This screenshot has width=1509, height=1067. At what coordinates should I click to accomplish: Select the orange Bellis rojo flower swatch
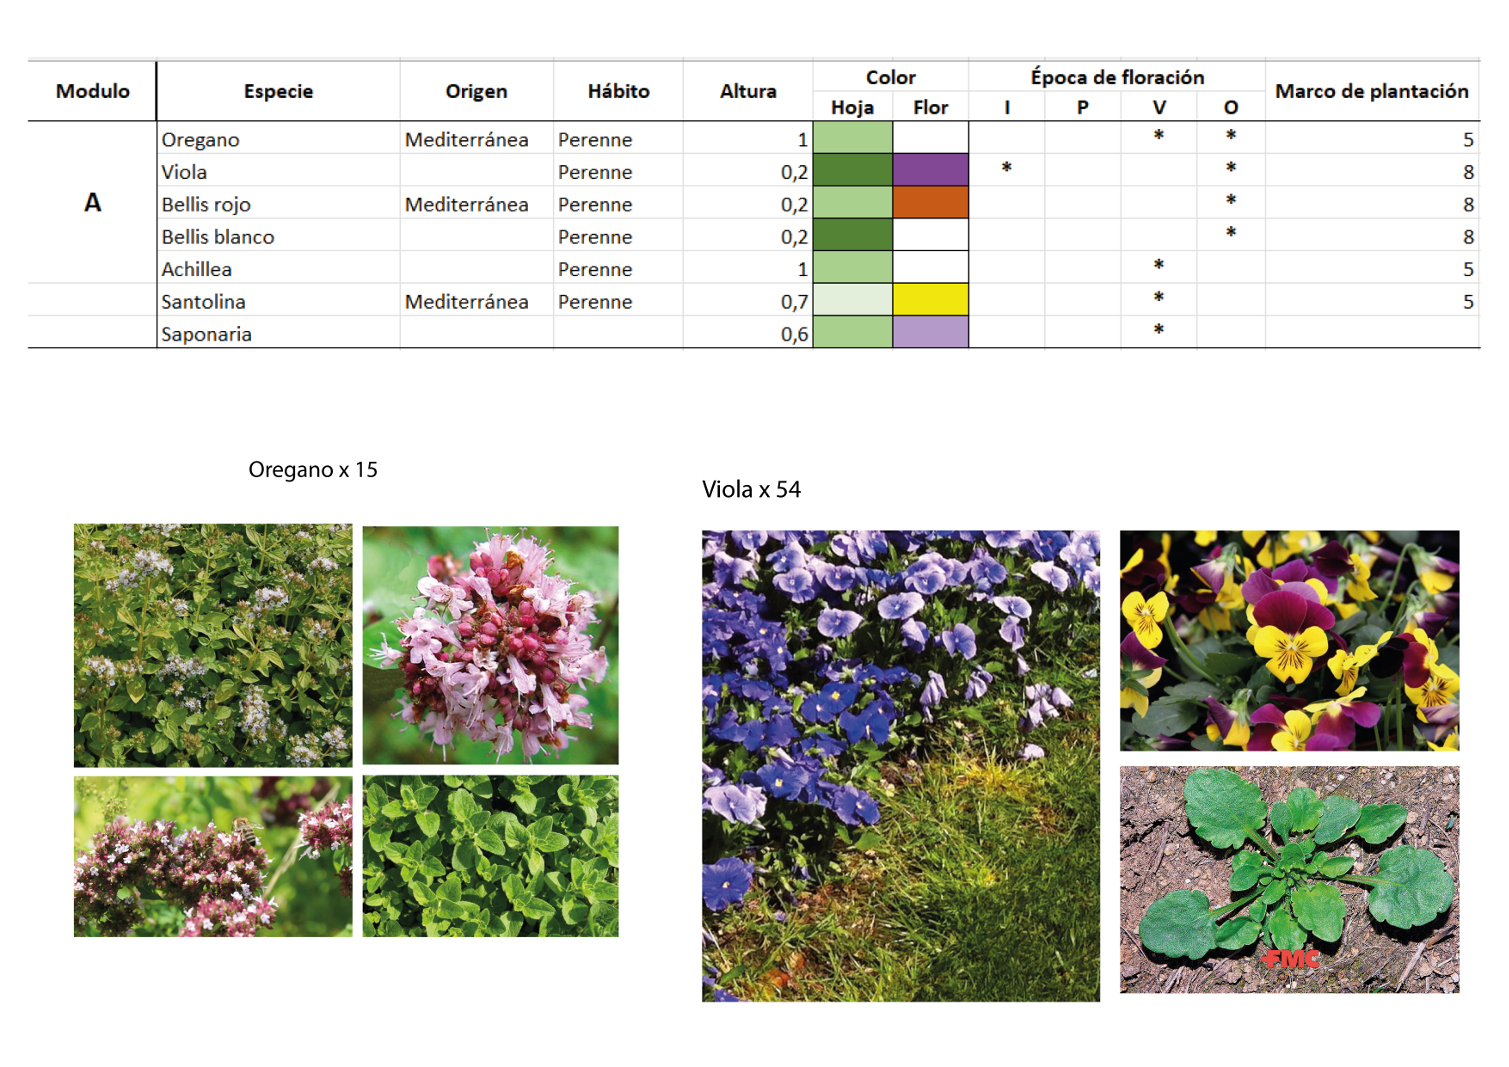pos(930,202)
